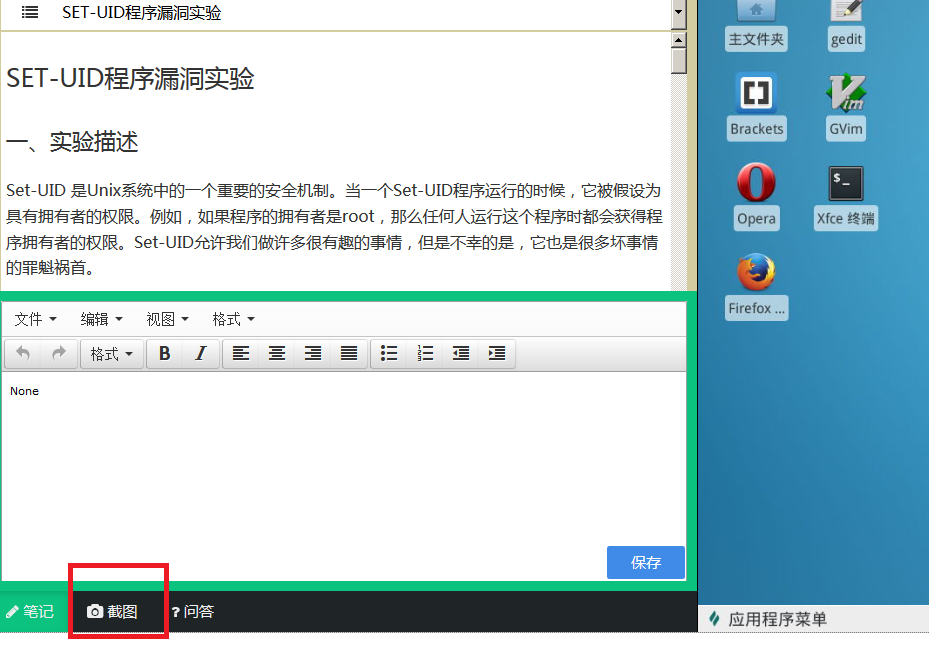Launch GVim from the desktop
The image size is (929, 645).
[845, 107]
